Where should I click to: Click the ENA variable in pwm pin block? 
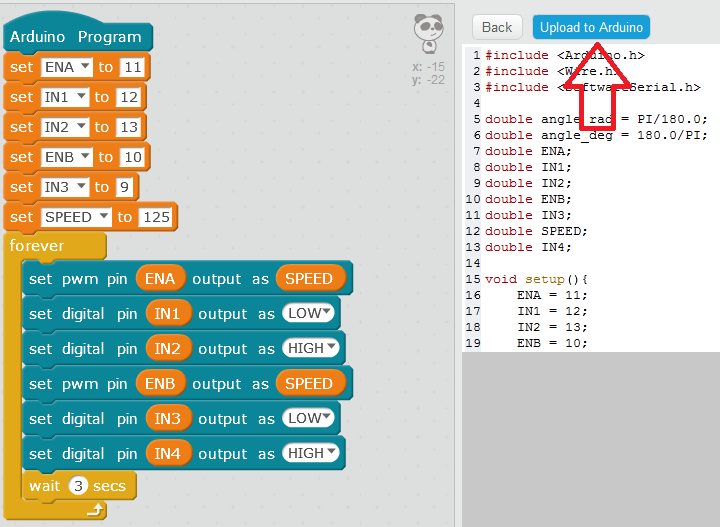coord(161,279)
